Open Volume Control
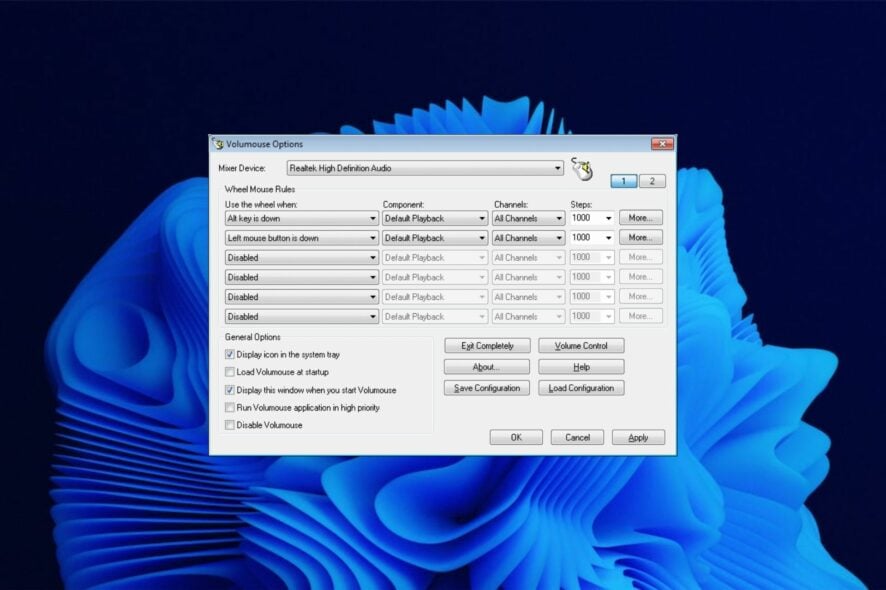The width and height of the screenshot is (886, 590). [x=581, y=346]
